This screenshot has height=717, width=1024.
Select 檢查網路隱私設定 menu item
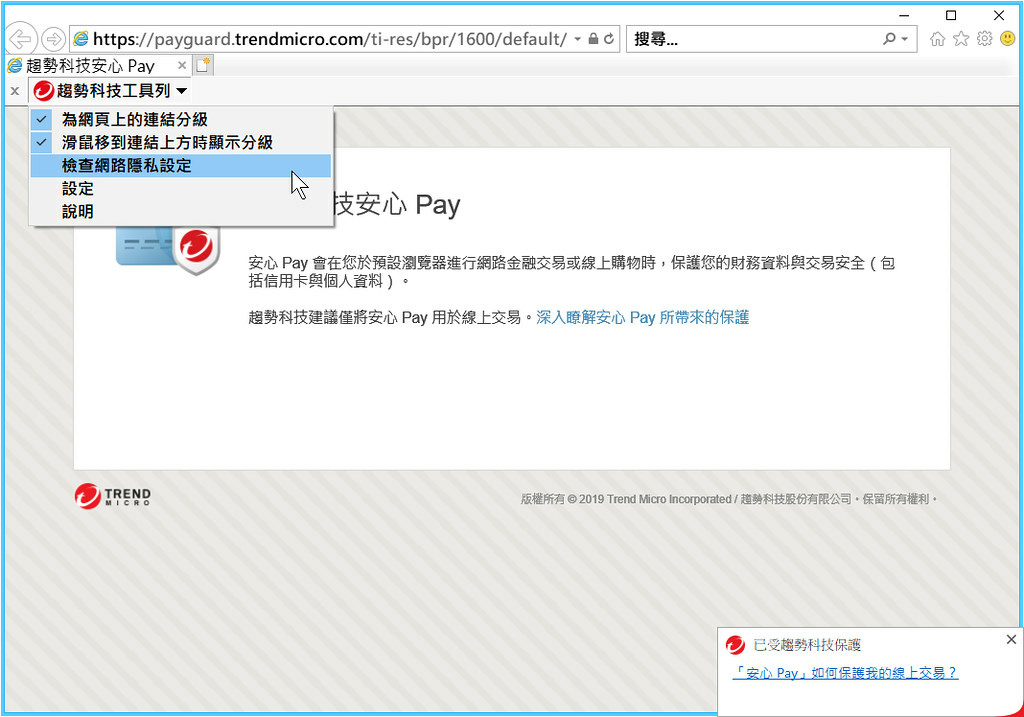pyautogui.click(x=181, y=166)
